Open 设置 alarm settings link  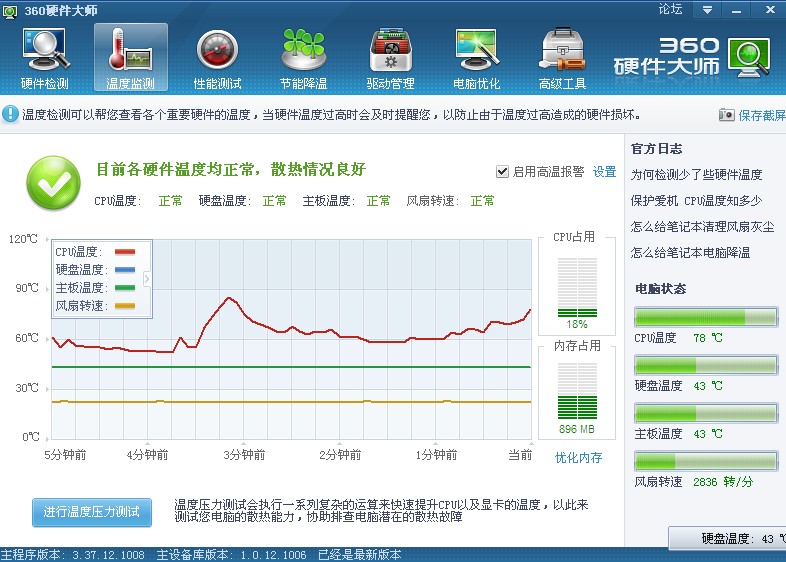tap(605, 172)
